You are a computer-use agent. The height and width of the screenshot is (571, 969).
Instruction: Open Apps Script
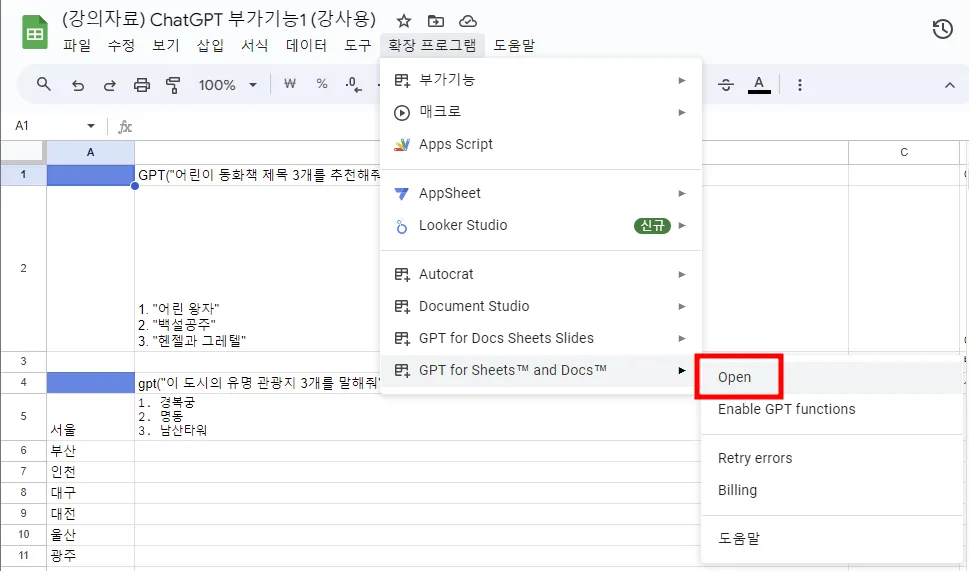click(541, 144)
